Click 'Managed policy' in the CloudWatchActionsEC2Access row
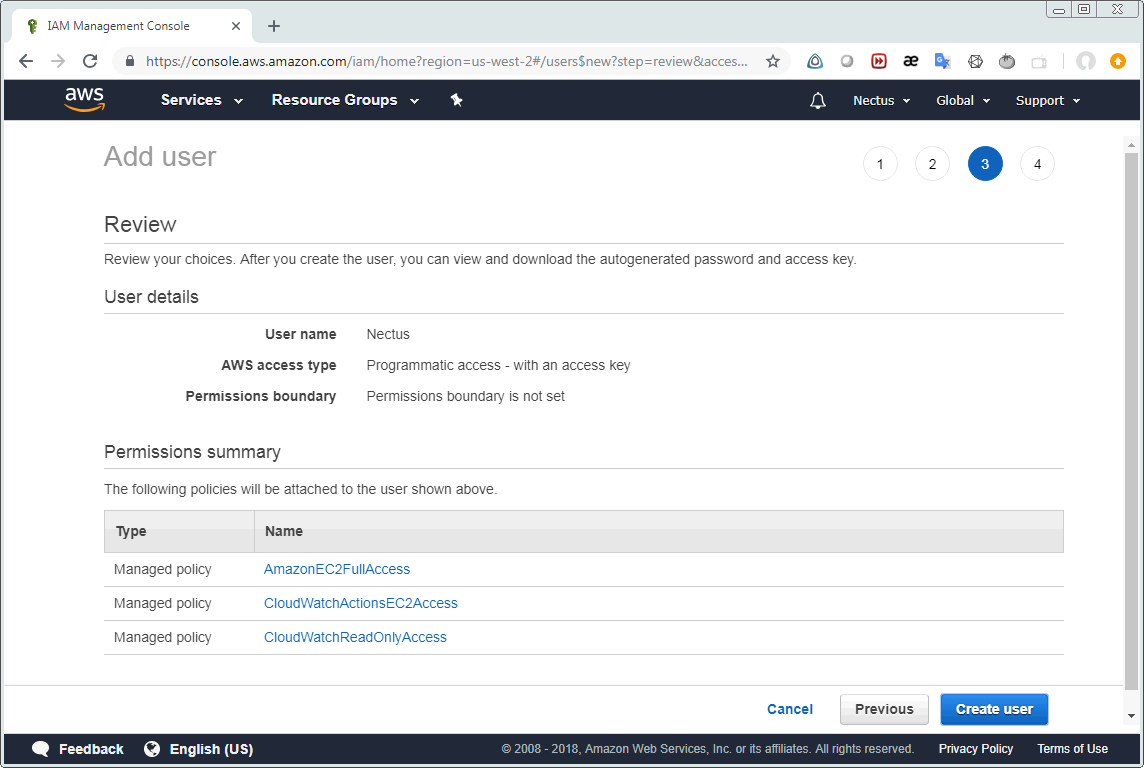1144x768 pixels. (x=163, y=604)
